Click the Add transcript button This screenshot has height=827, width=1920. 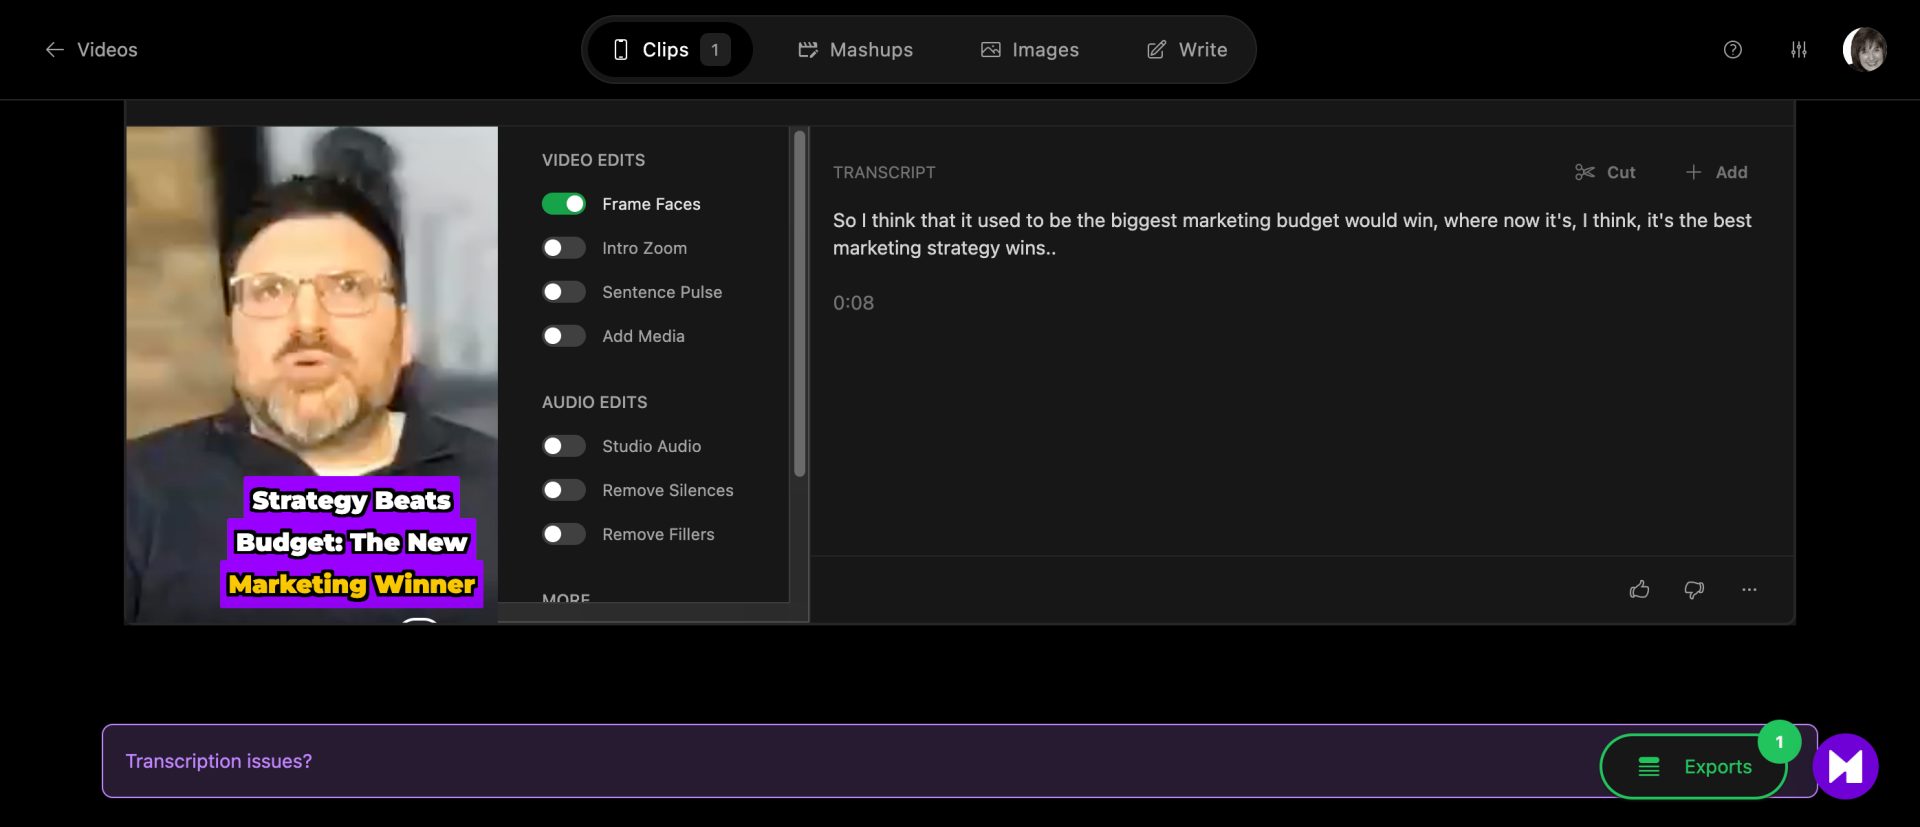click(x=1716, y=172)
